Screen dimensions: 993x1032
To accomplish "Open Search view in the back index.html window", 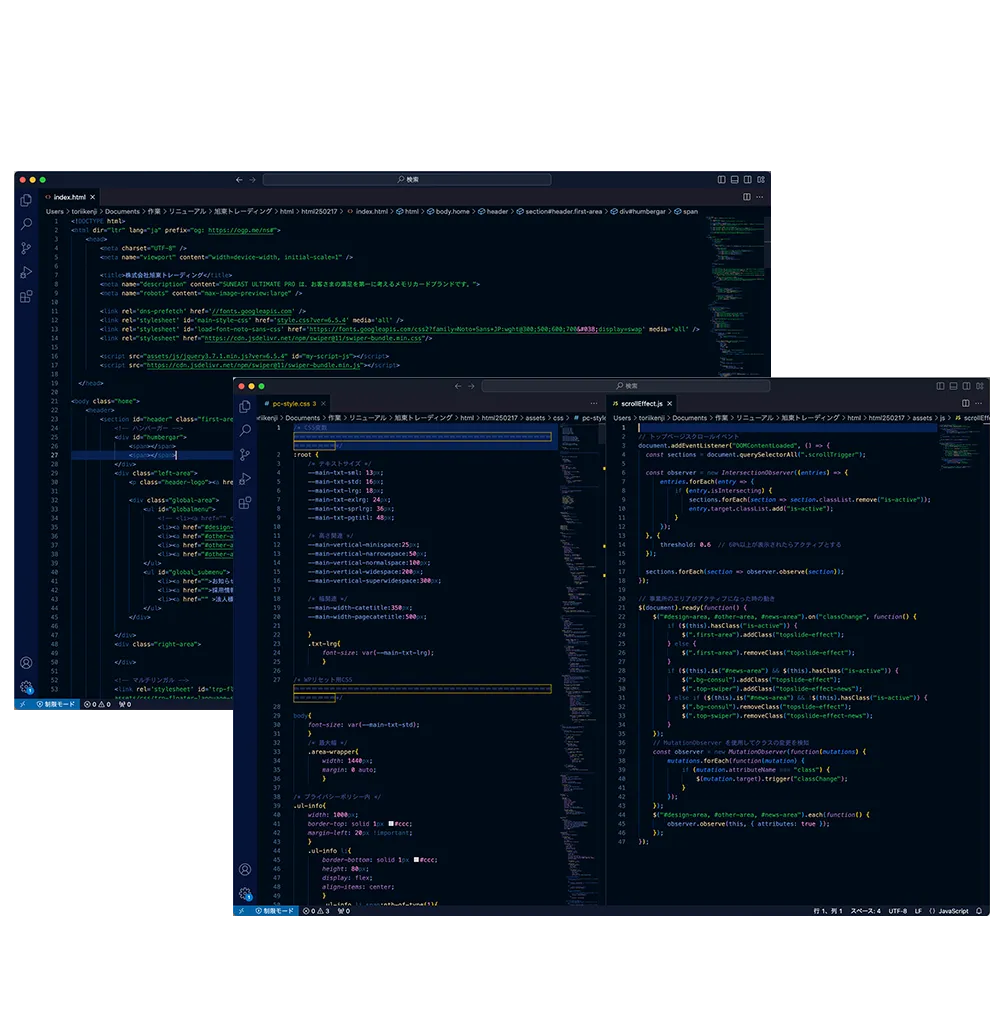I will [x=26, y=224].
